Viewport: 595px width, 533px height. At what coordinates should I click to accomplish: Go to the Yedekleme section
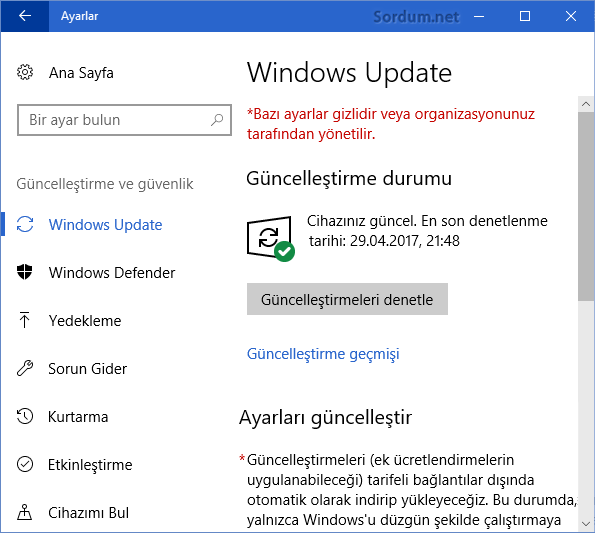point(85,321)
